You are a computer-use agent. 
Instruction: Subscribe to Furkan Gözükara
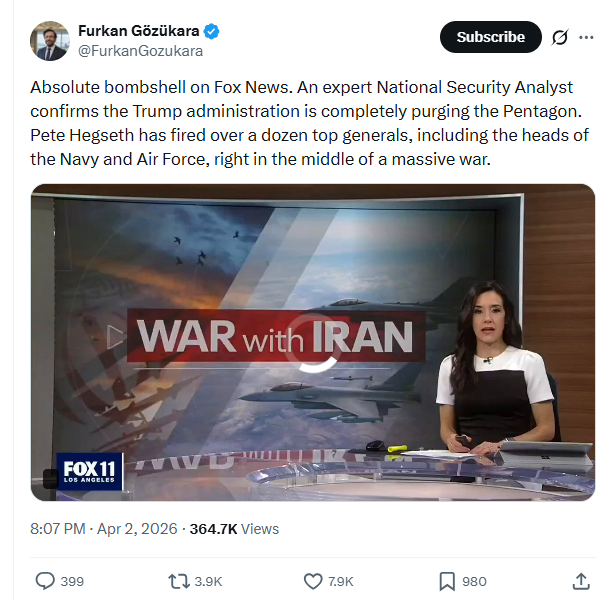pyautogui.click(x=490, y=37)
